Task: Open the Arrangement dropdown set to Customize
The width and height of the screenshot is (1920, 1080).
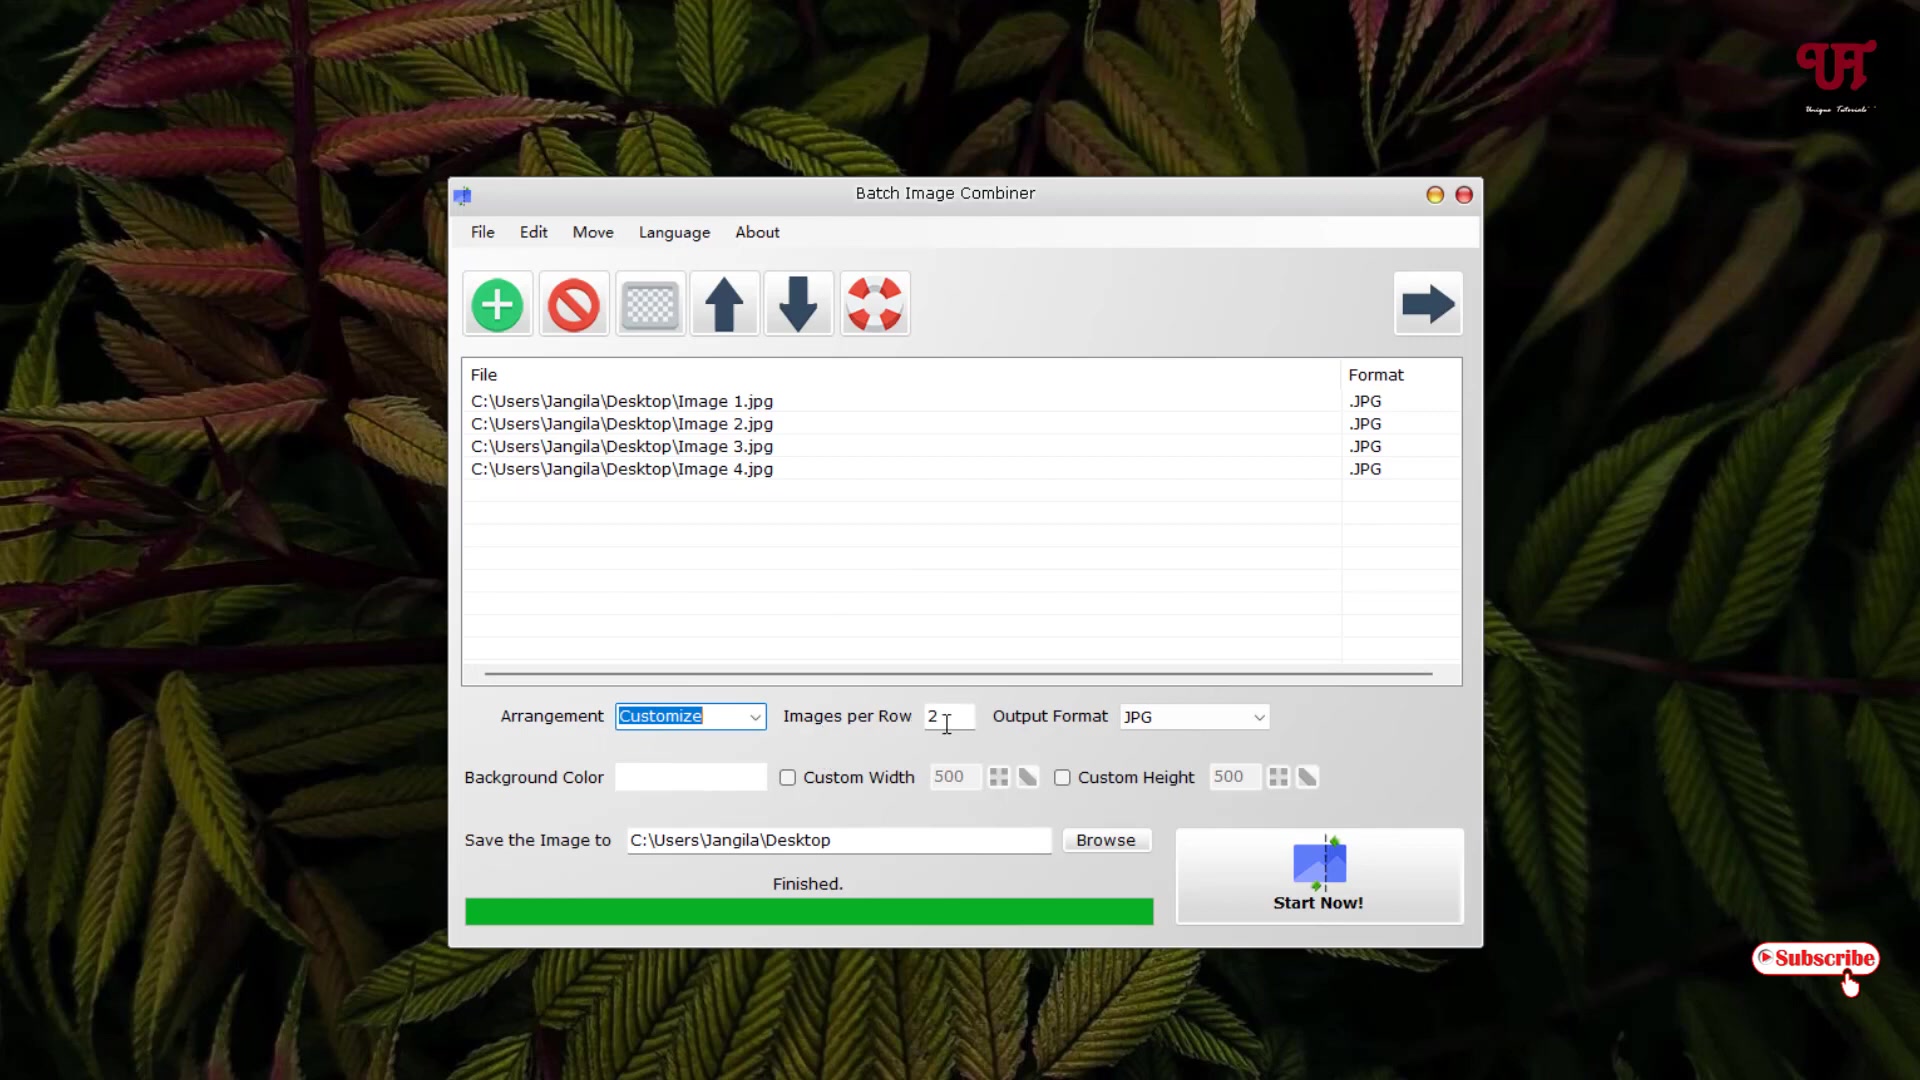Action: 689,716
